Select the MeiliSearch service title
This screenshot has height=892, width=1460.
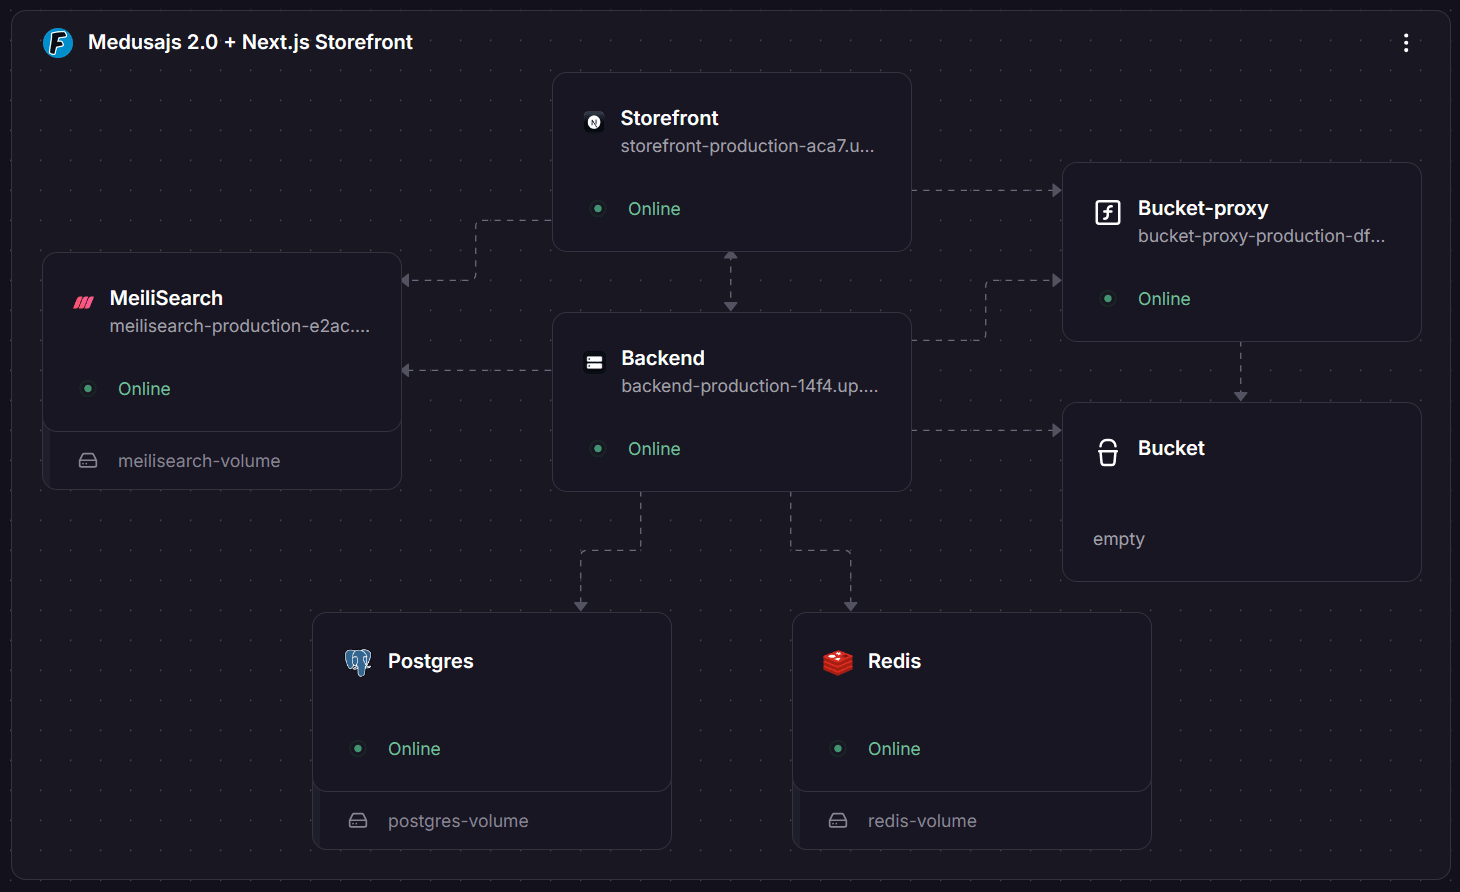[x=166, y=298]
